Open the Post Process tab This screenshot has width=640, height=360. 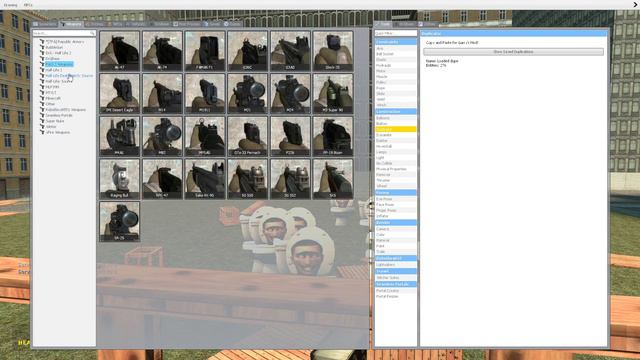point(187,24)
